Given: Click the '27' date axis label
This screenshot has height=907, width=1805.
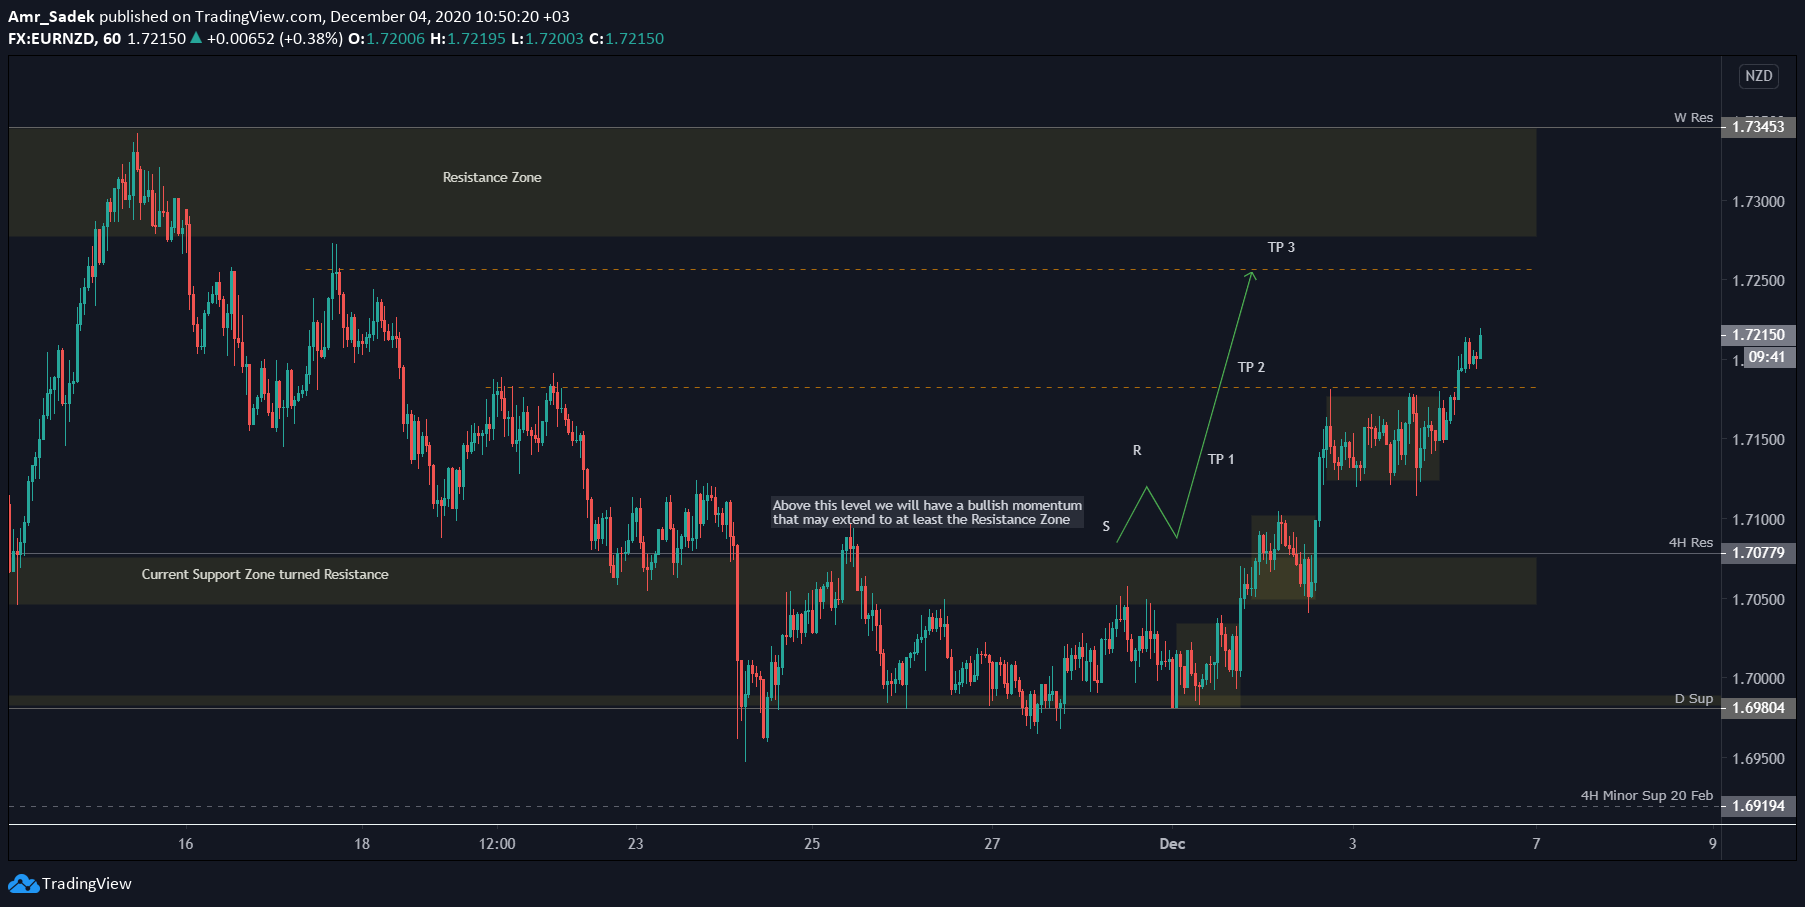Looking at the screenshot, I should tap(992, 844).
